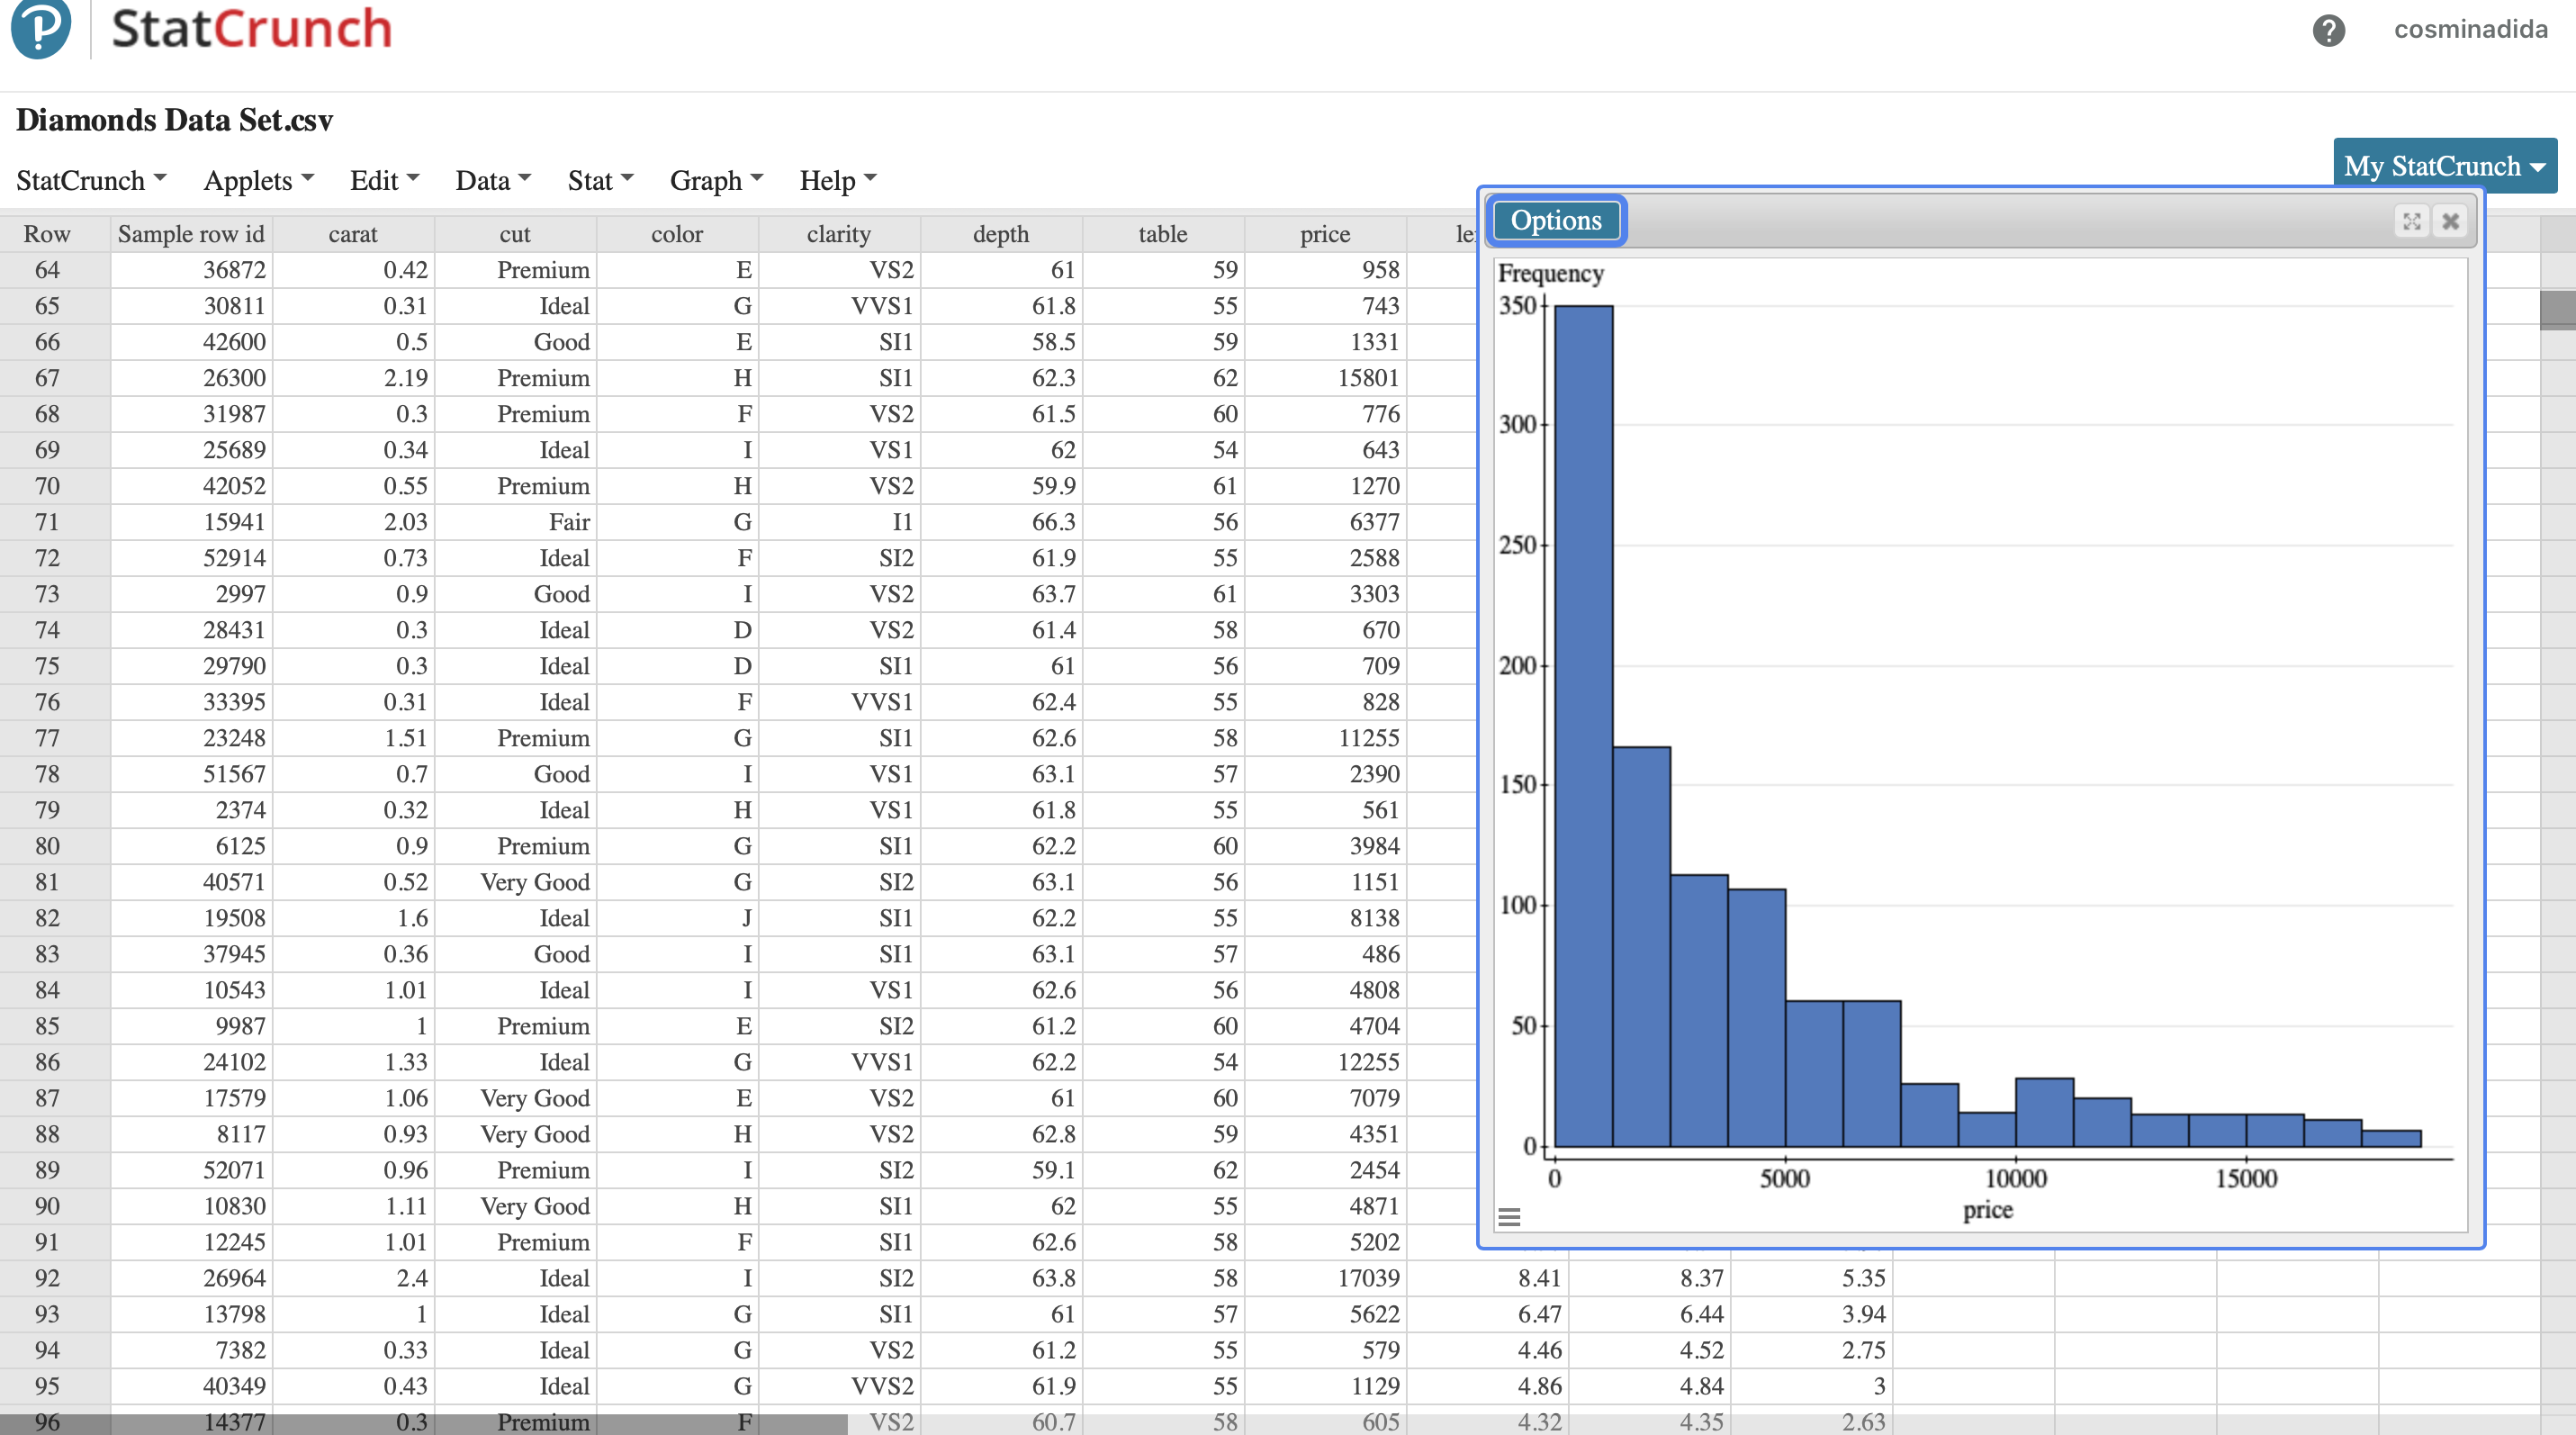Screen dimensions: 2576x1435
Task: Maximize the histogram window with expand icon
Action: 2411,221
